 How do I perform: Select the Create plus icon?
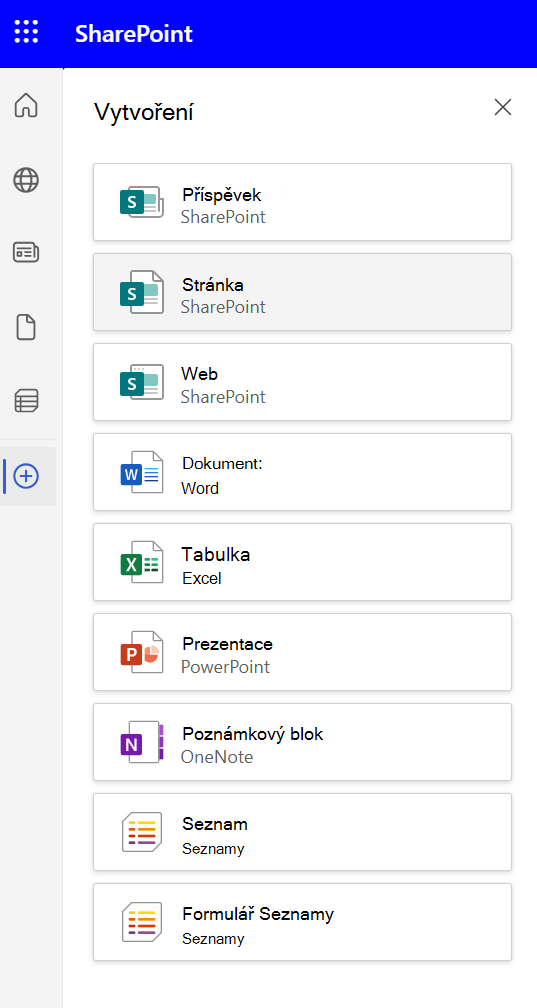click(26, 476)
